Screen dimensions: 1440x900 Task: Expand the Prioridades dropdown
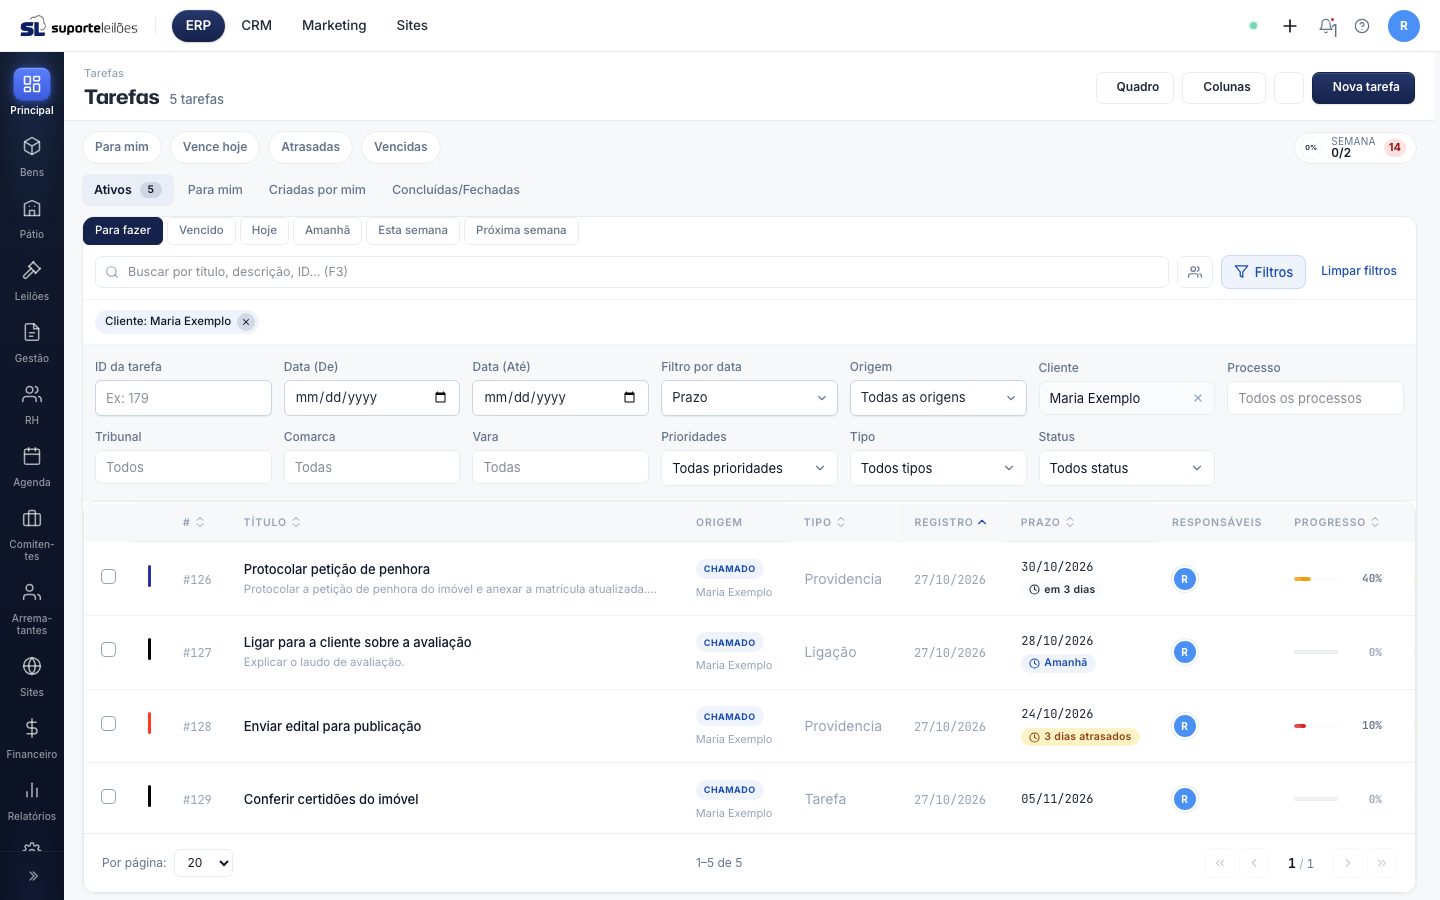tap(749, 468)
